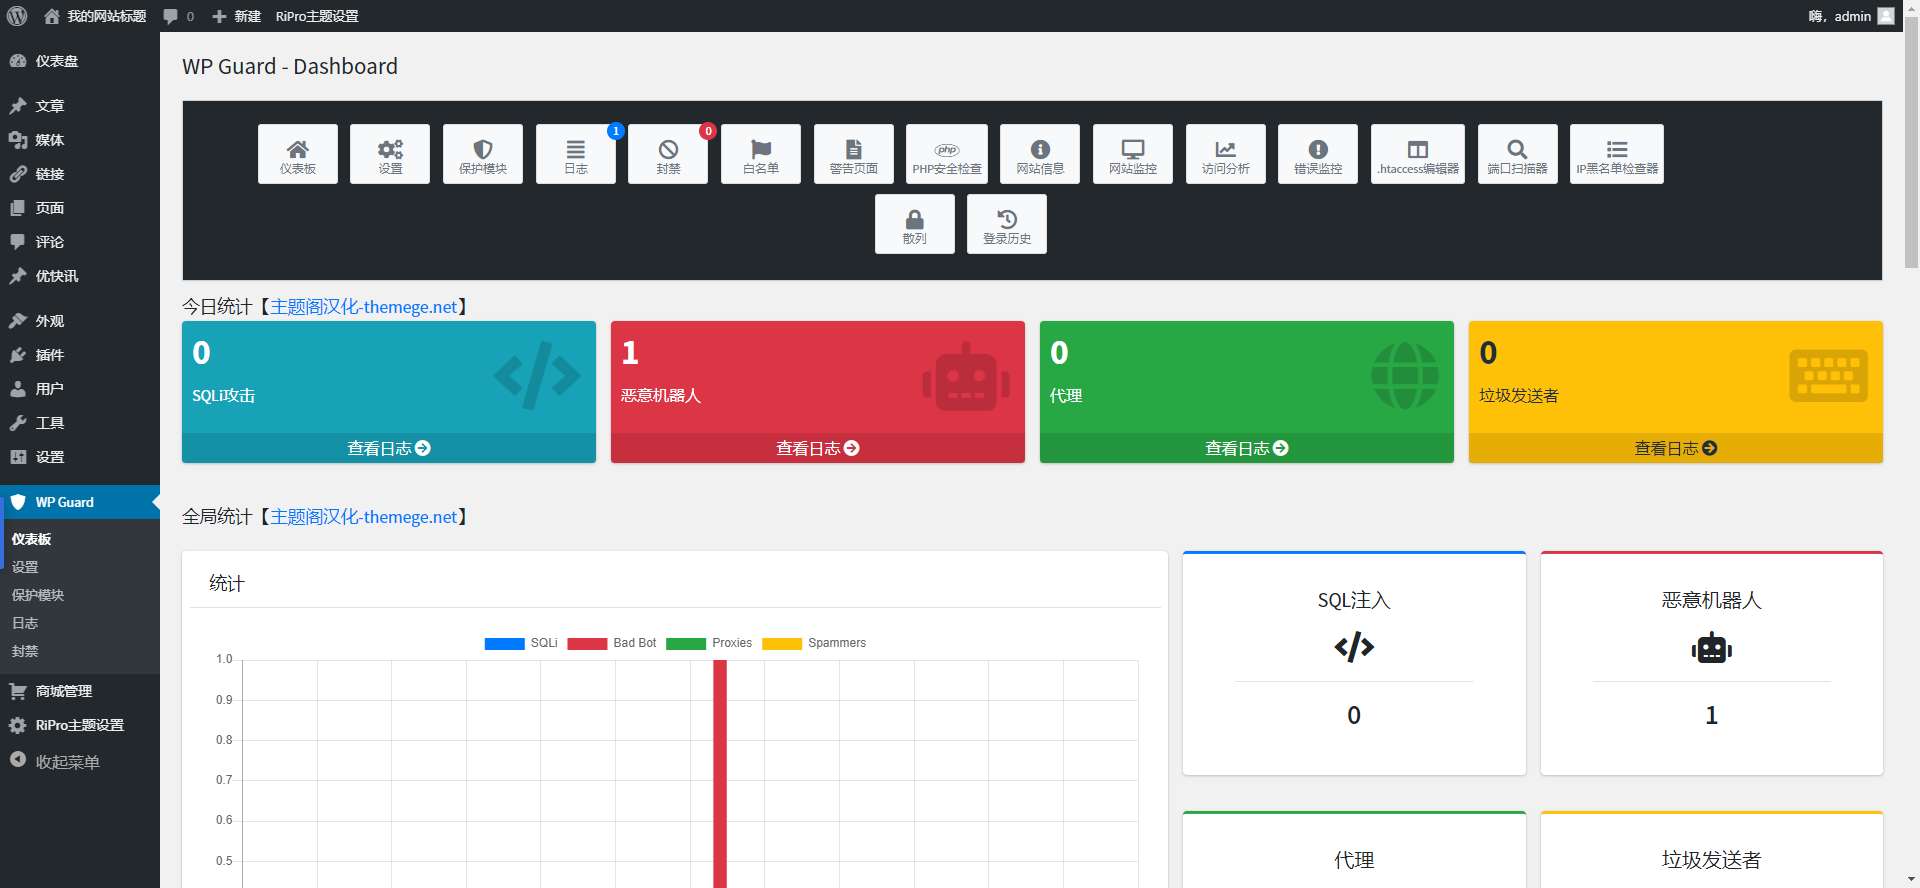Viewport: 1920px width, 888px height.
Task: Open the 网站监控 monitor tile
Action: click(1133, 154)
